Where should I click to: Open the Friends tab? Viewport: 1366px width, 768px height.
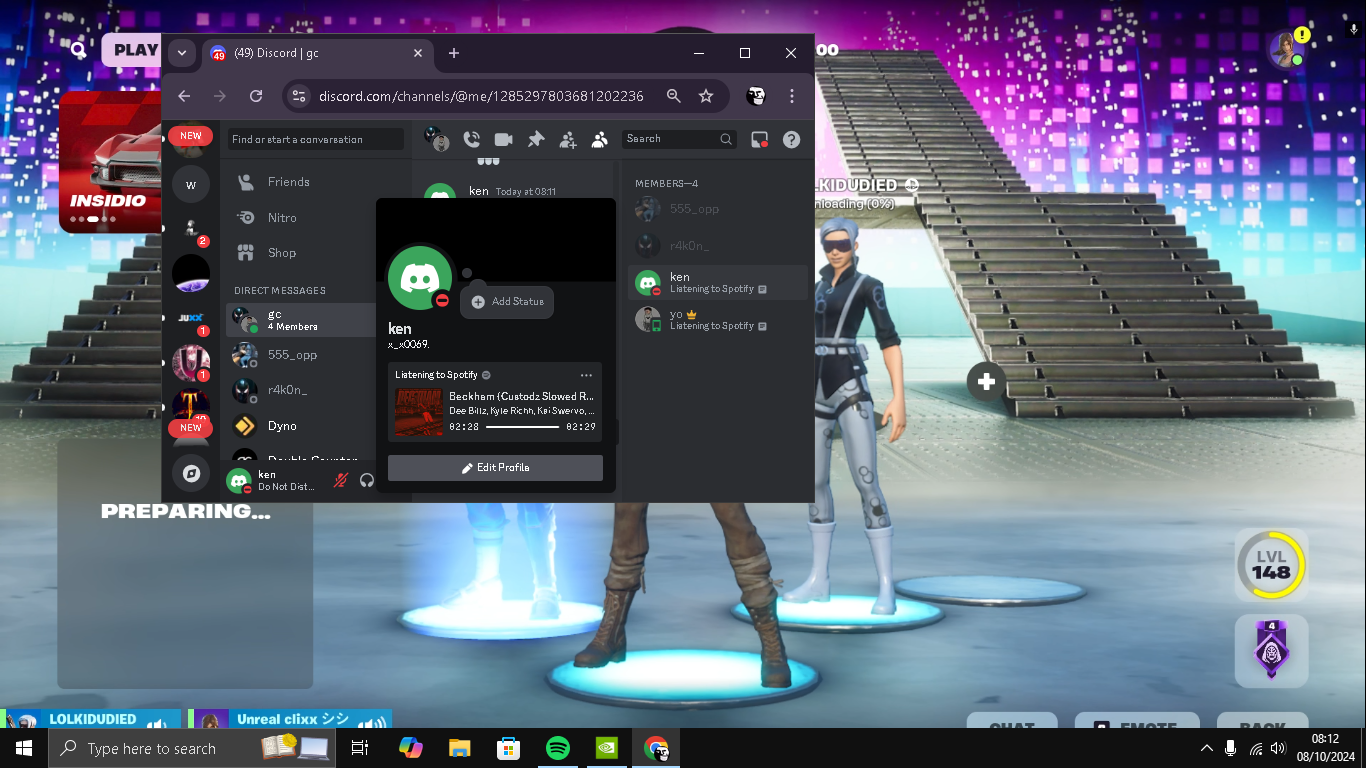point(288,182)
